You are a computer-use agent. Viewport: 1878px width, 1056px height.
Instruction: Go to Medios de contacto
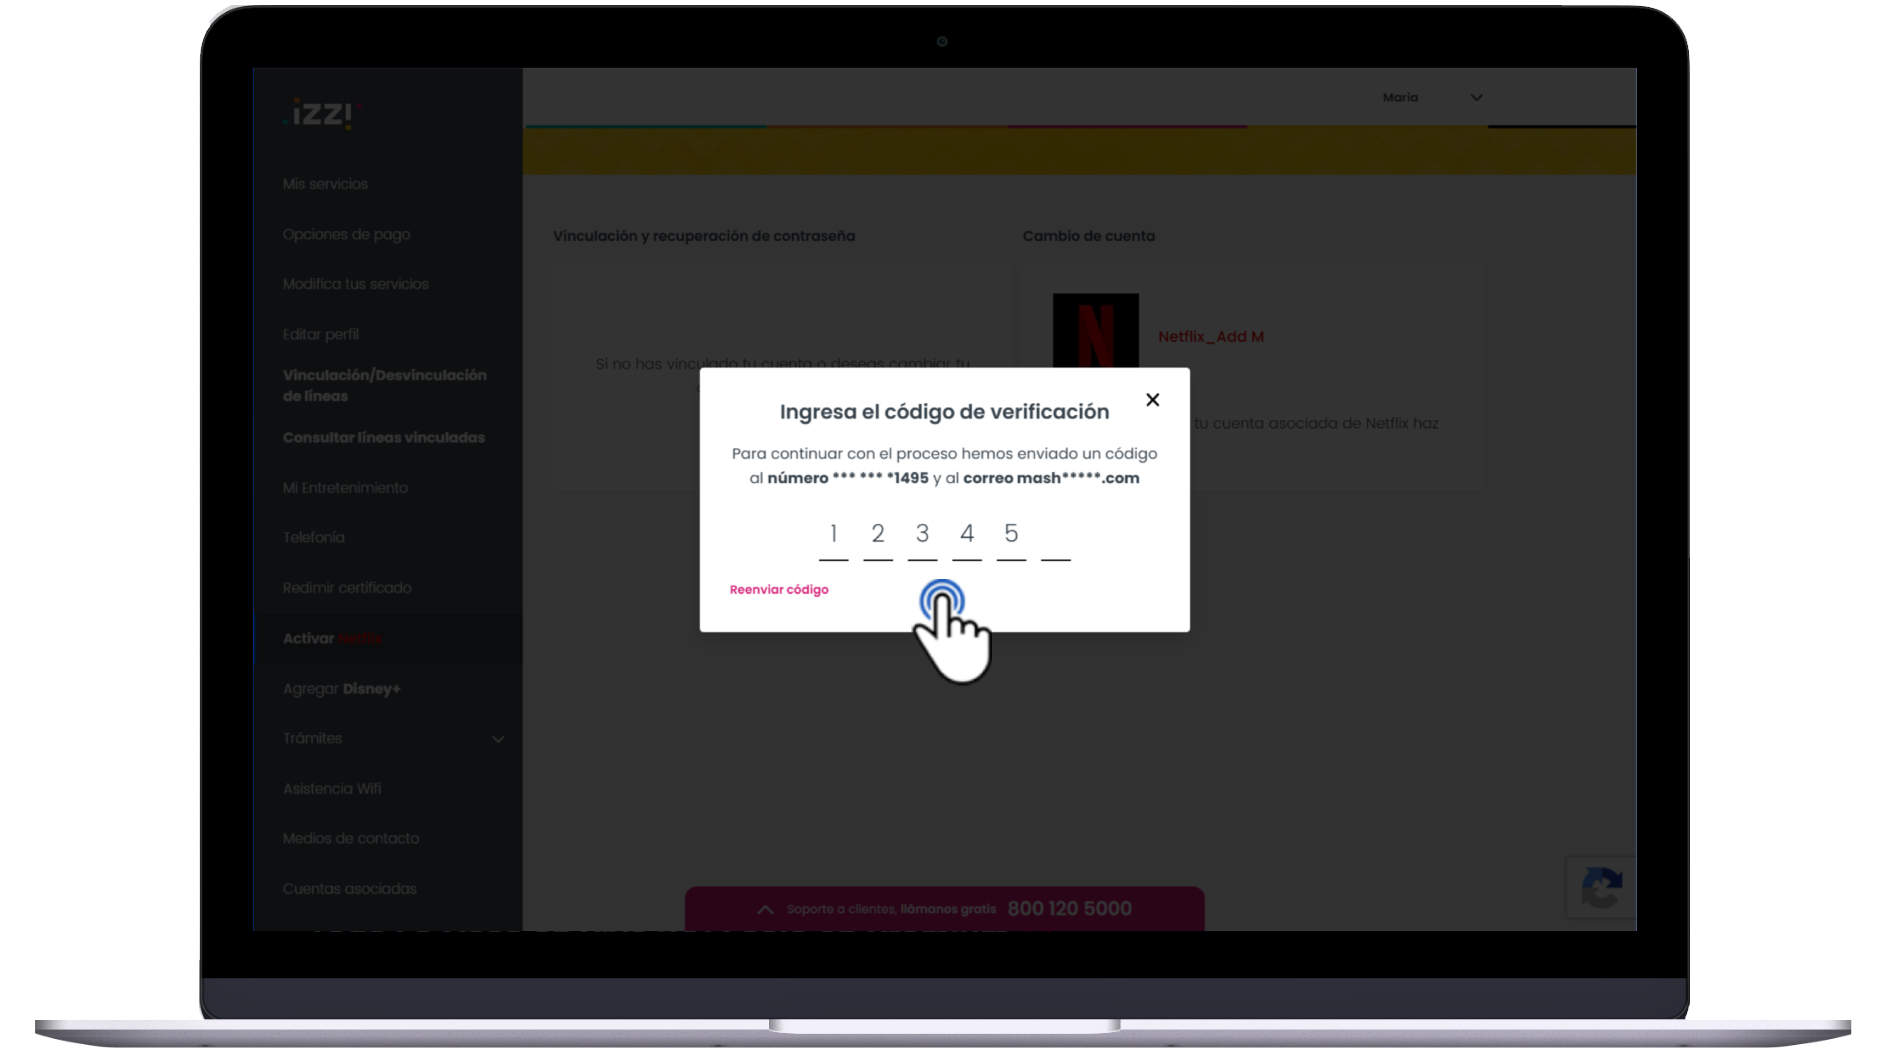[350, 839]
